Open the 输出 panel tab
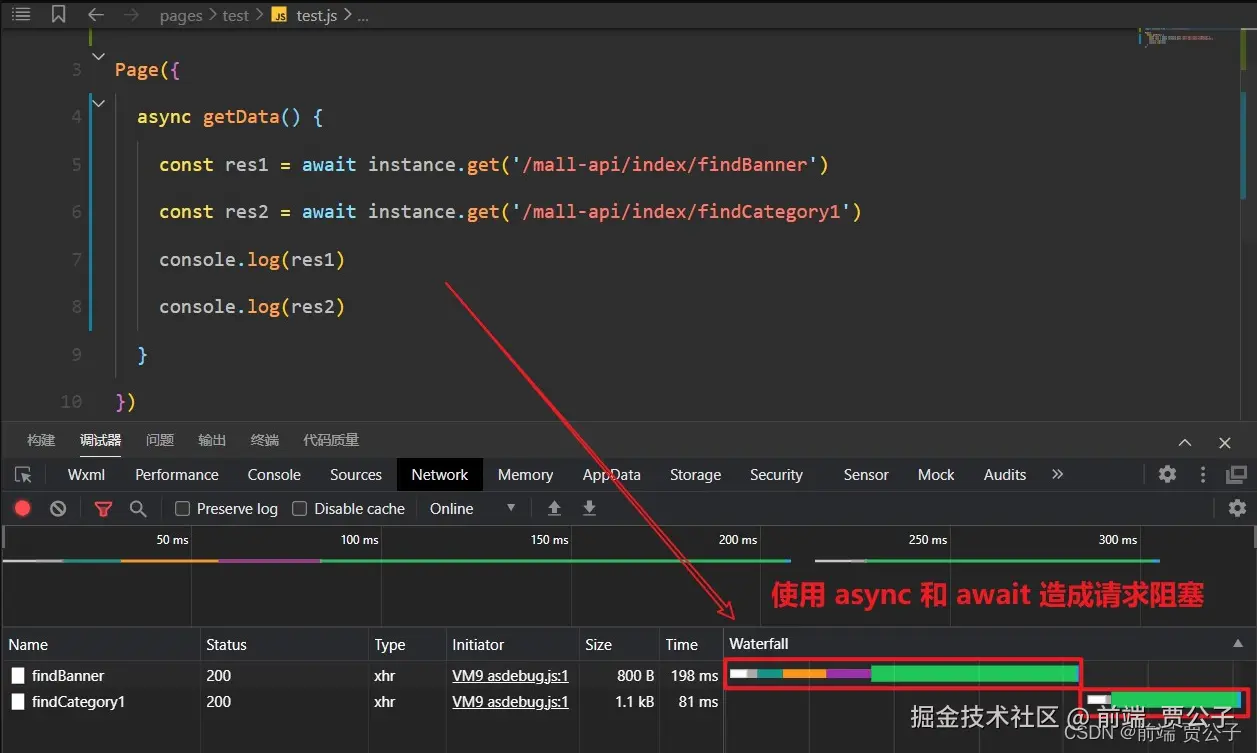The image size is (1257, 753). tap(212, 440)
